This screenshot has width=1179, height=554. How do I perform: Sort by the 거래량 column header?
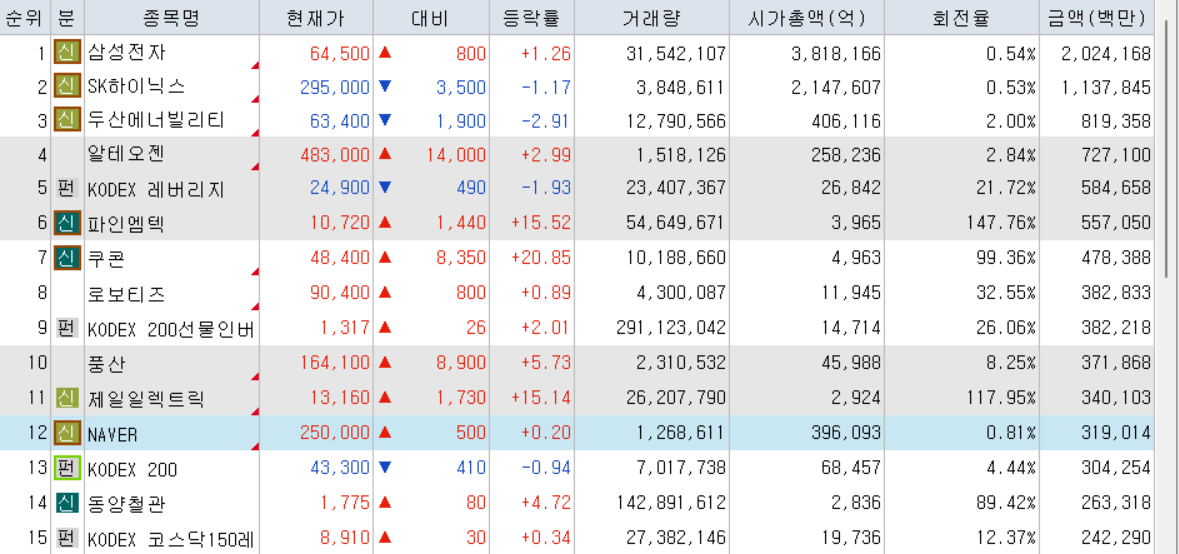point(652,17)
